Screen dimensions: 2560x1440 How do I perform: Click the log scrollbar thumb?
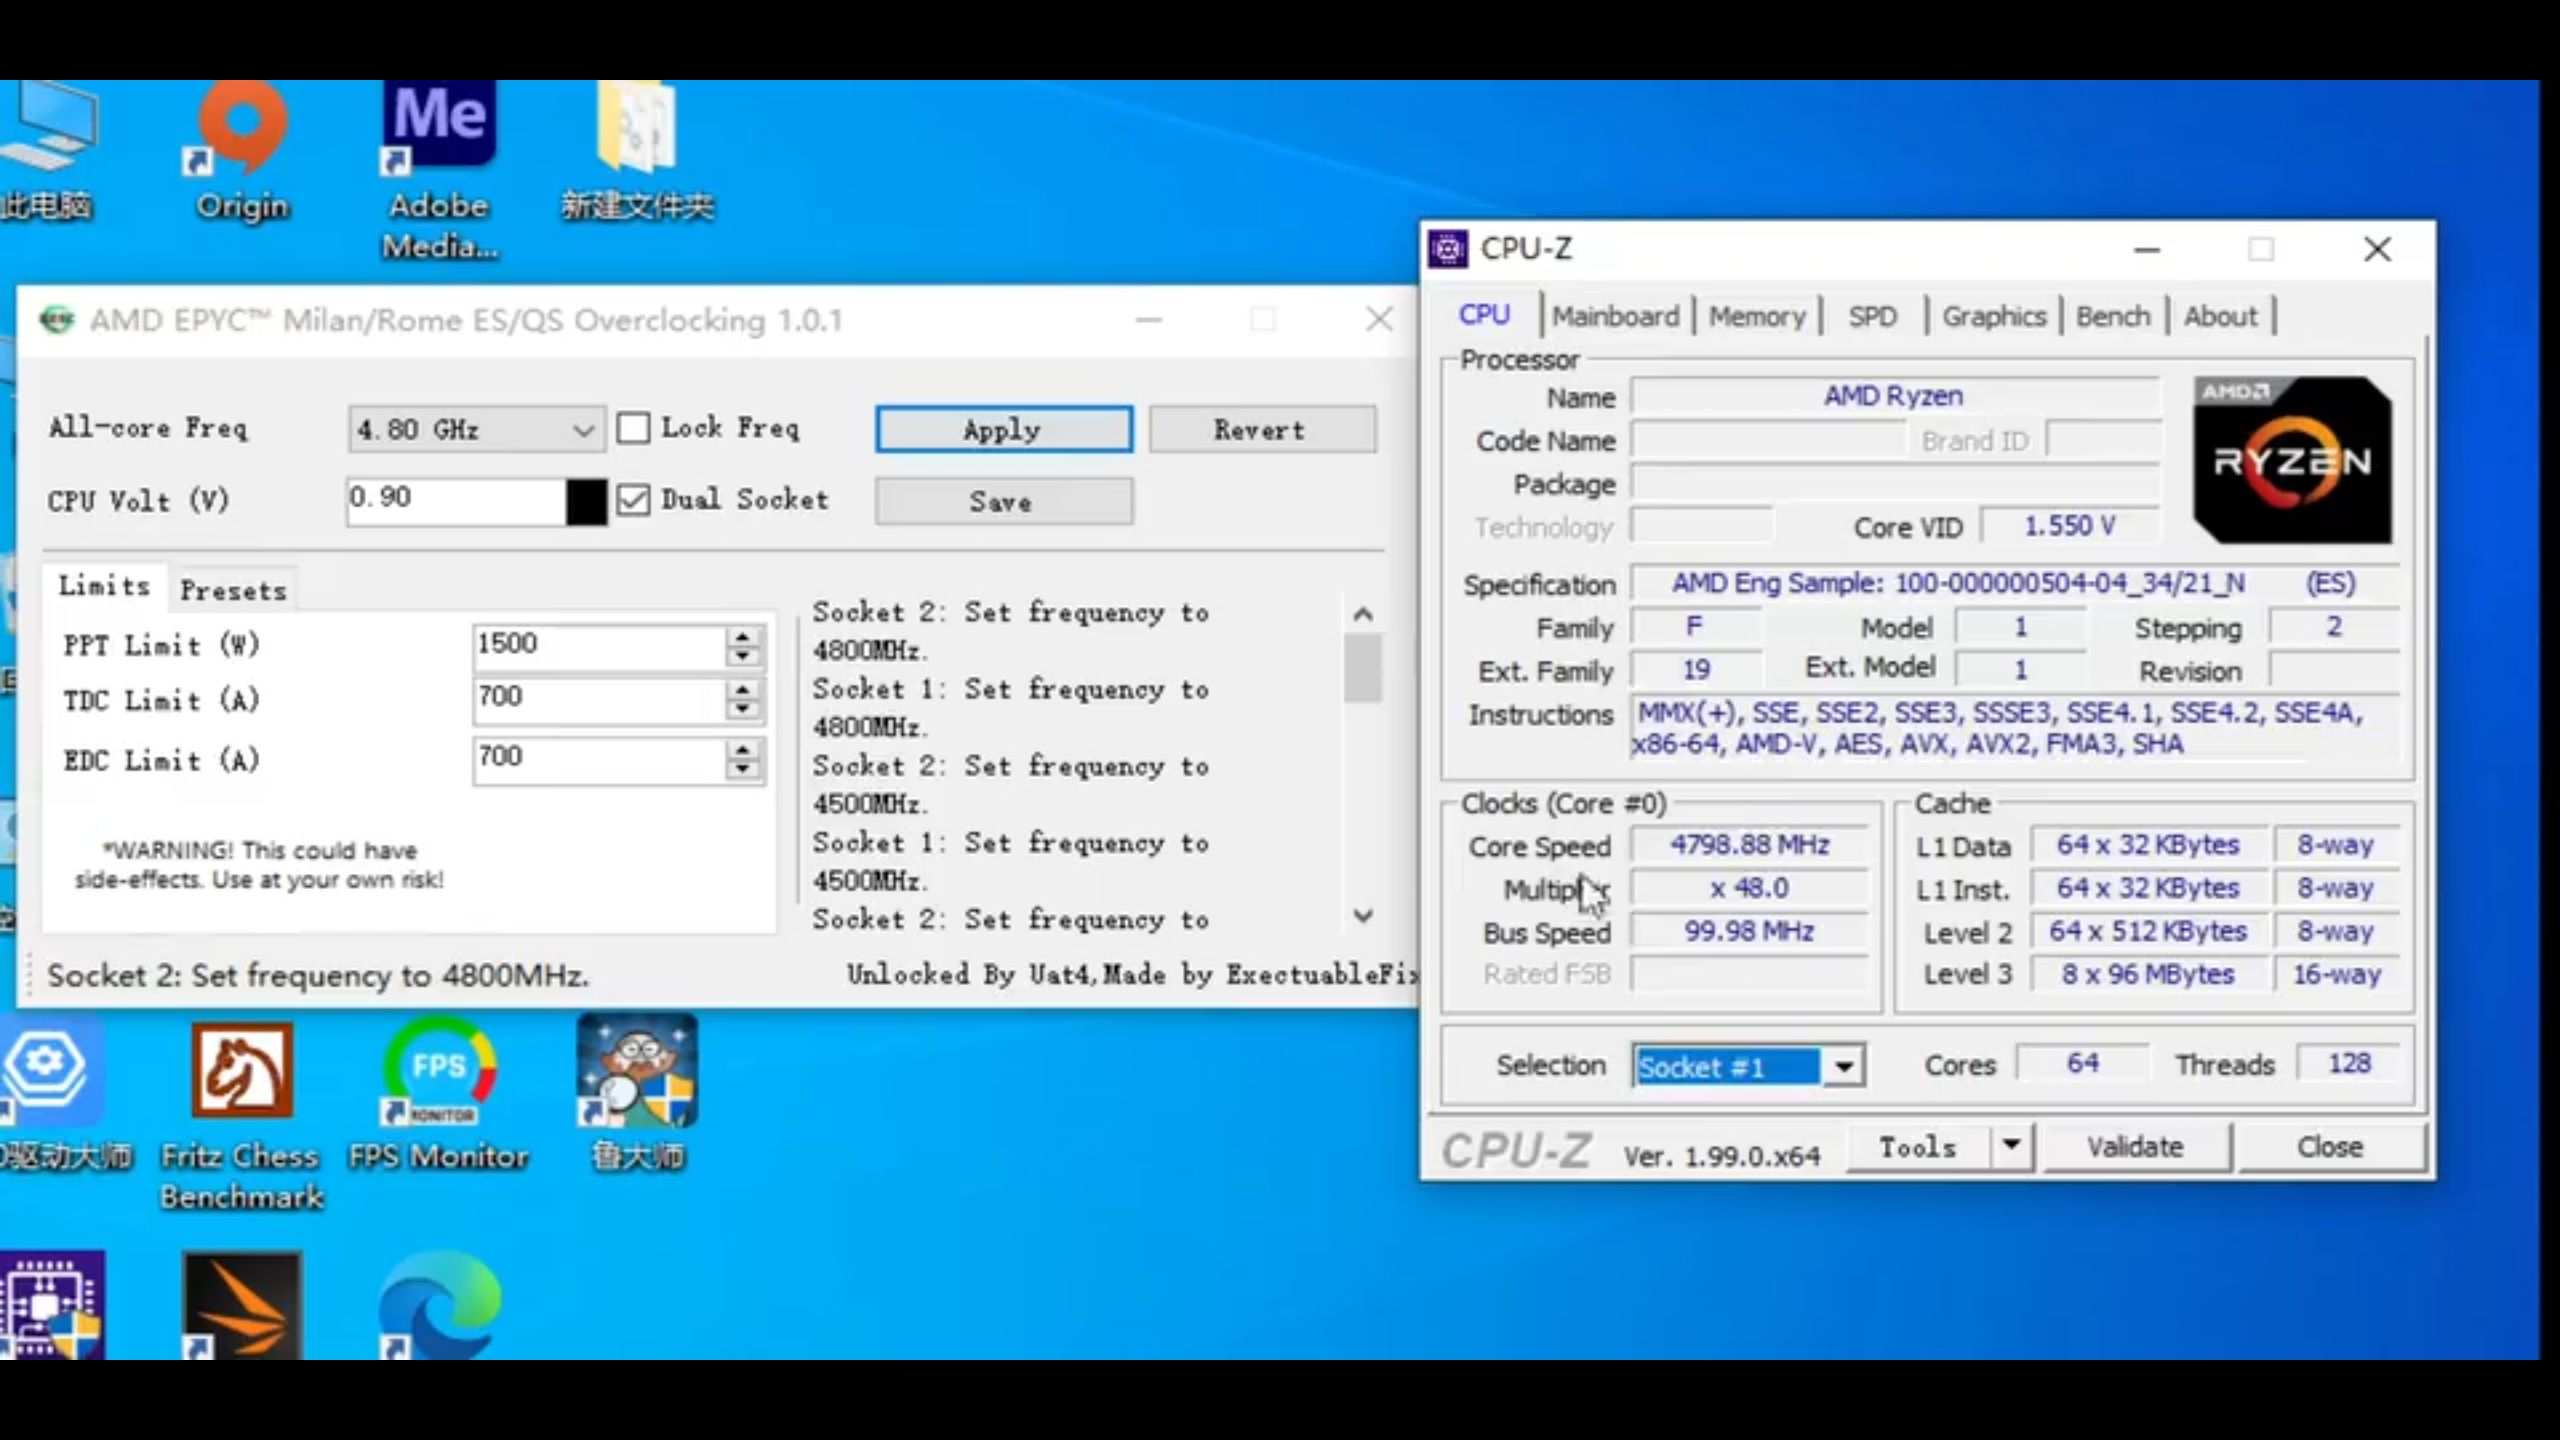coord(1362,668)
